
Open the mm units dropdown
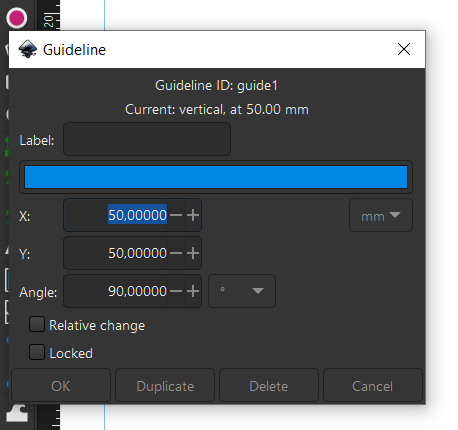point(381,215)
